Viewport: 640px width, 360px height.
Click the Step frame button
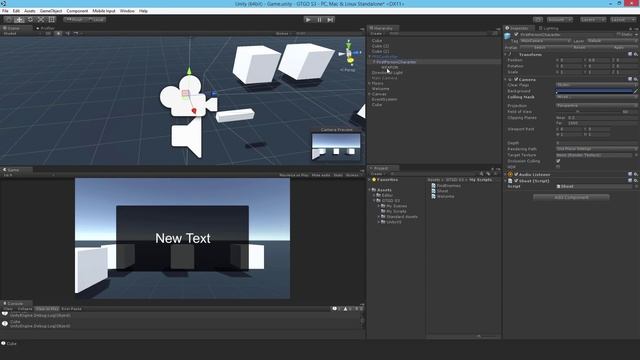pos(330,20)
